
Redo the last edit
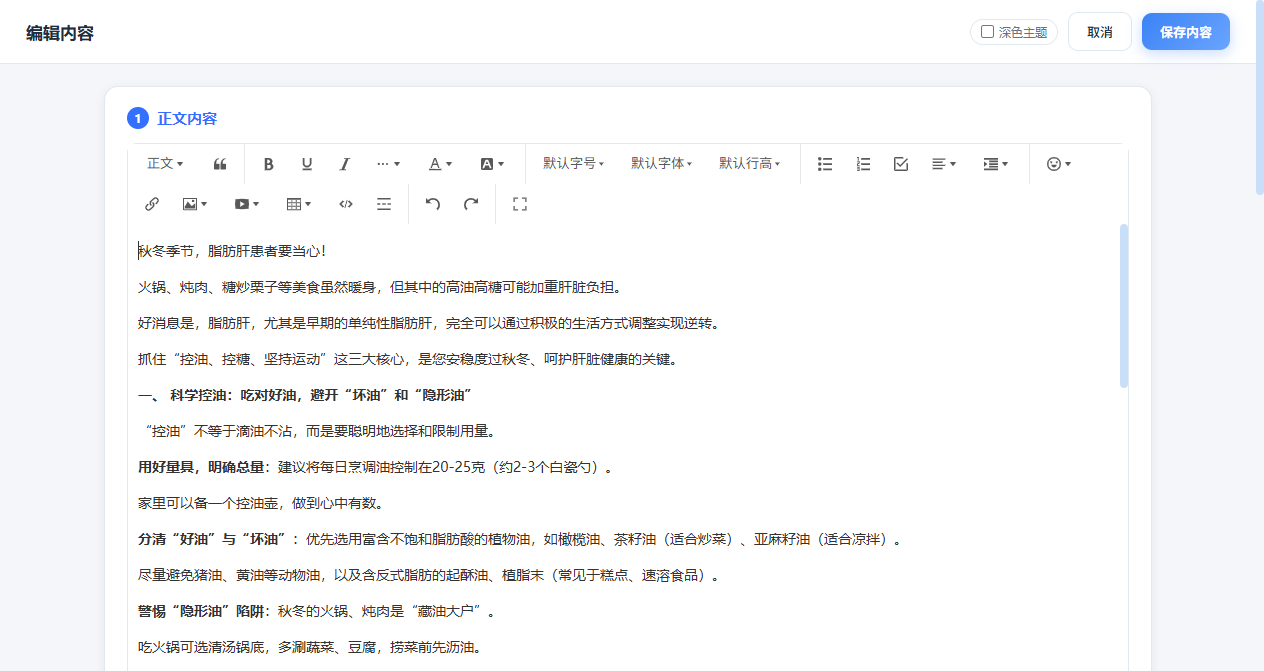tap(471, 204)
